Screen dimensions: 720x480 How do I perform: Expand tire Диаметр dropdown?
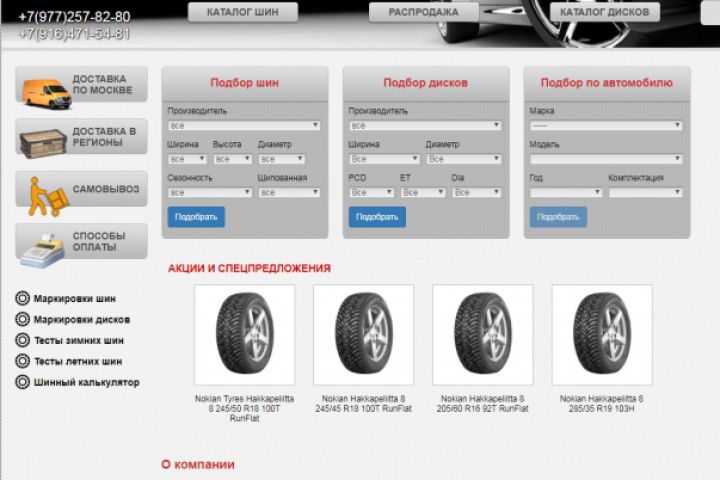(x=281, y=159)
